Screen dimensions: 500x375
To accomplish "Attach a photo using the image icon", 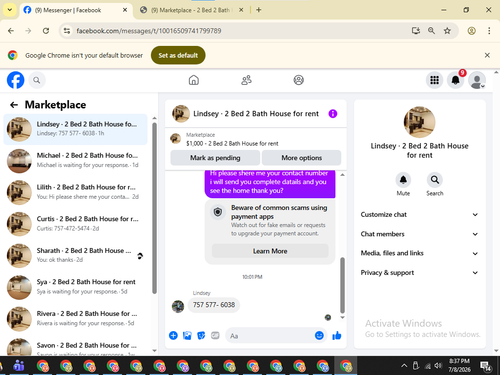I will pyautogui.click(x=187, y=335).
